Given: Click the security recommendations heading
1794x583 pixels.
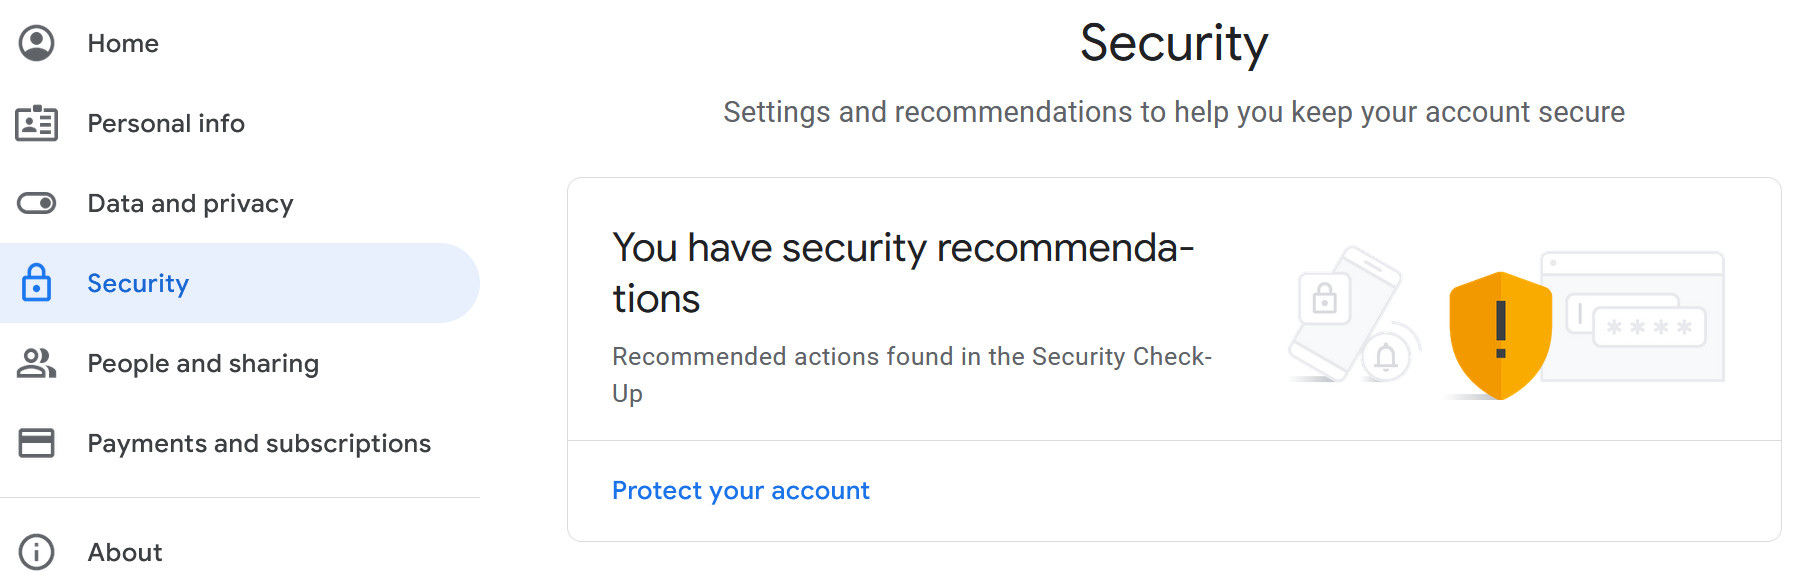Looking at the screenshot, I should pos(902,272).
